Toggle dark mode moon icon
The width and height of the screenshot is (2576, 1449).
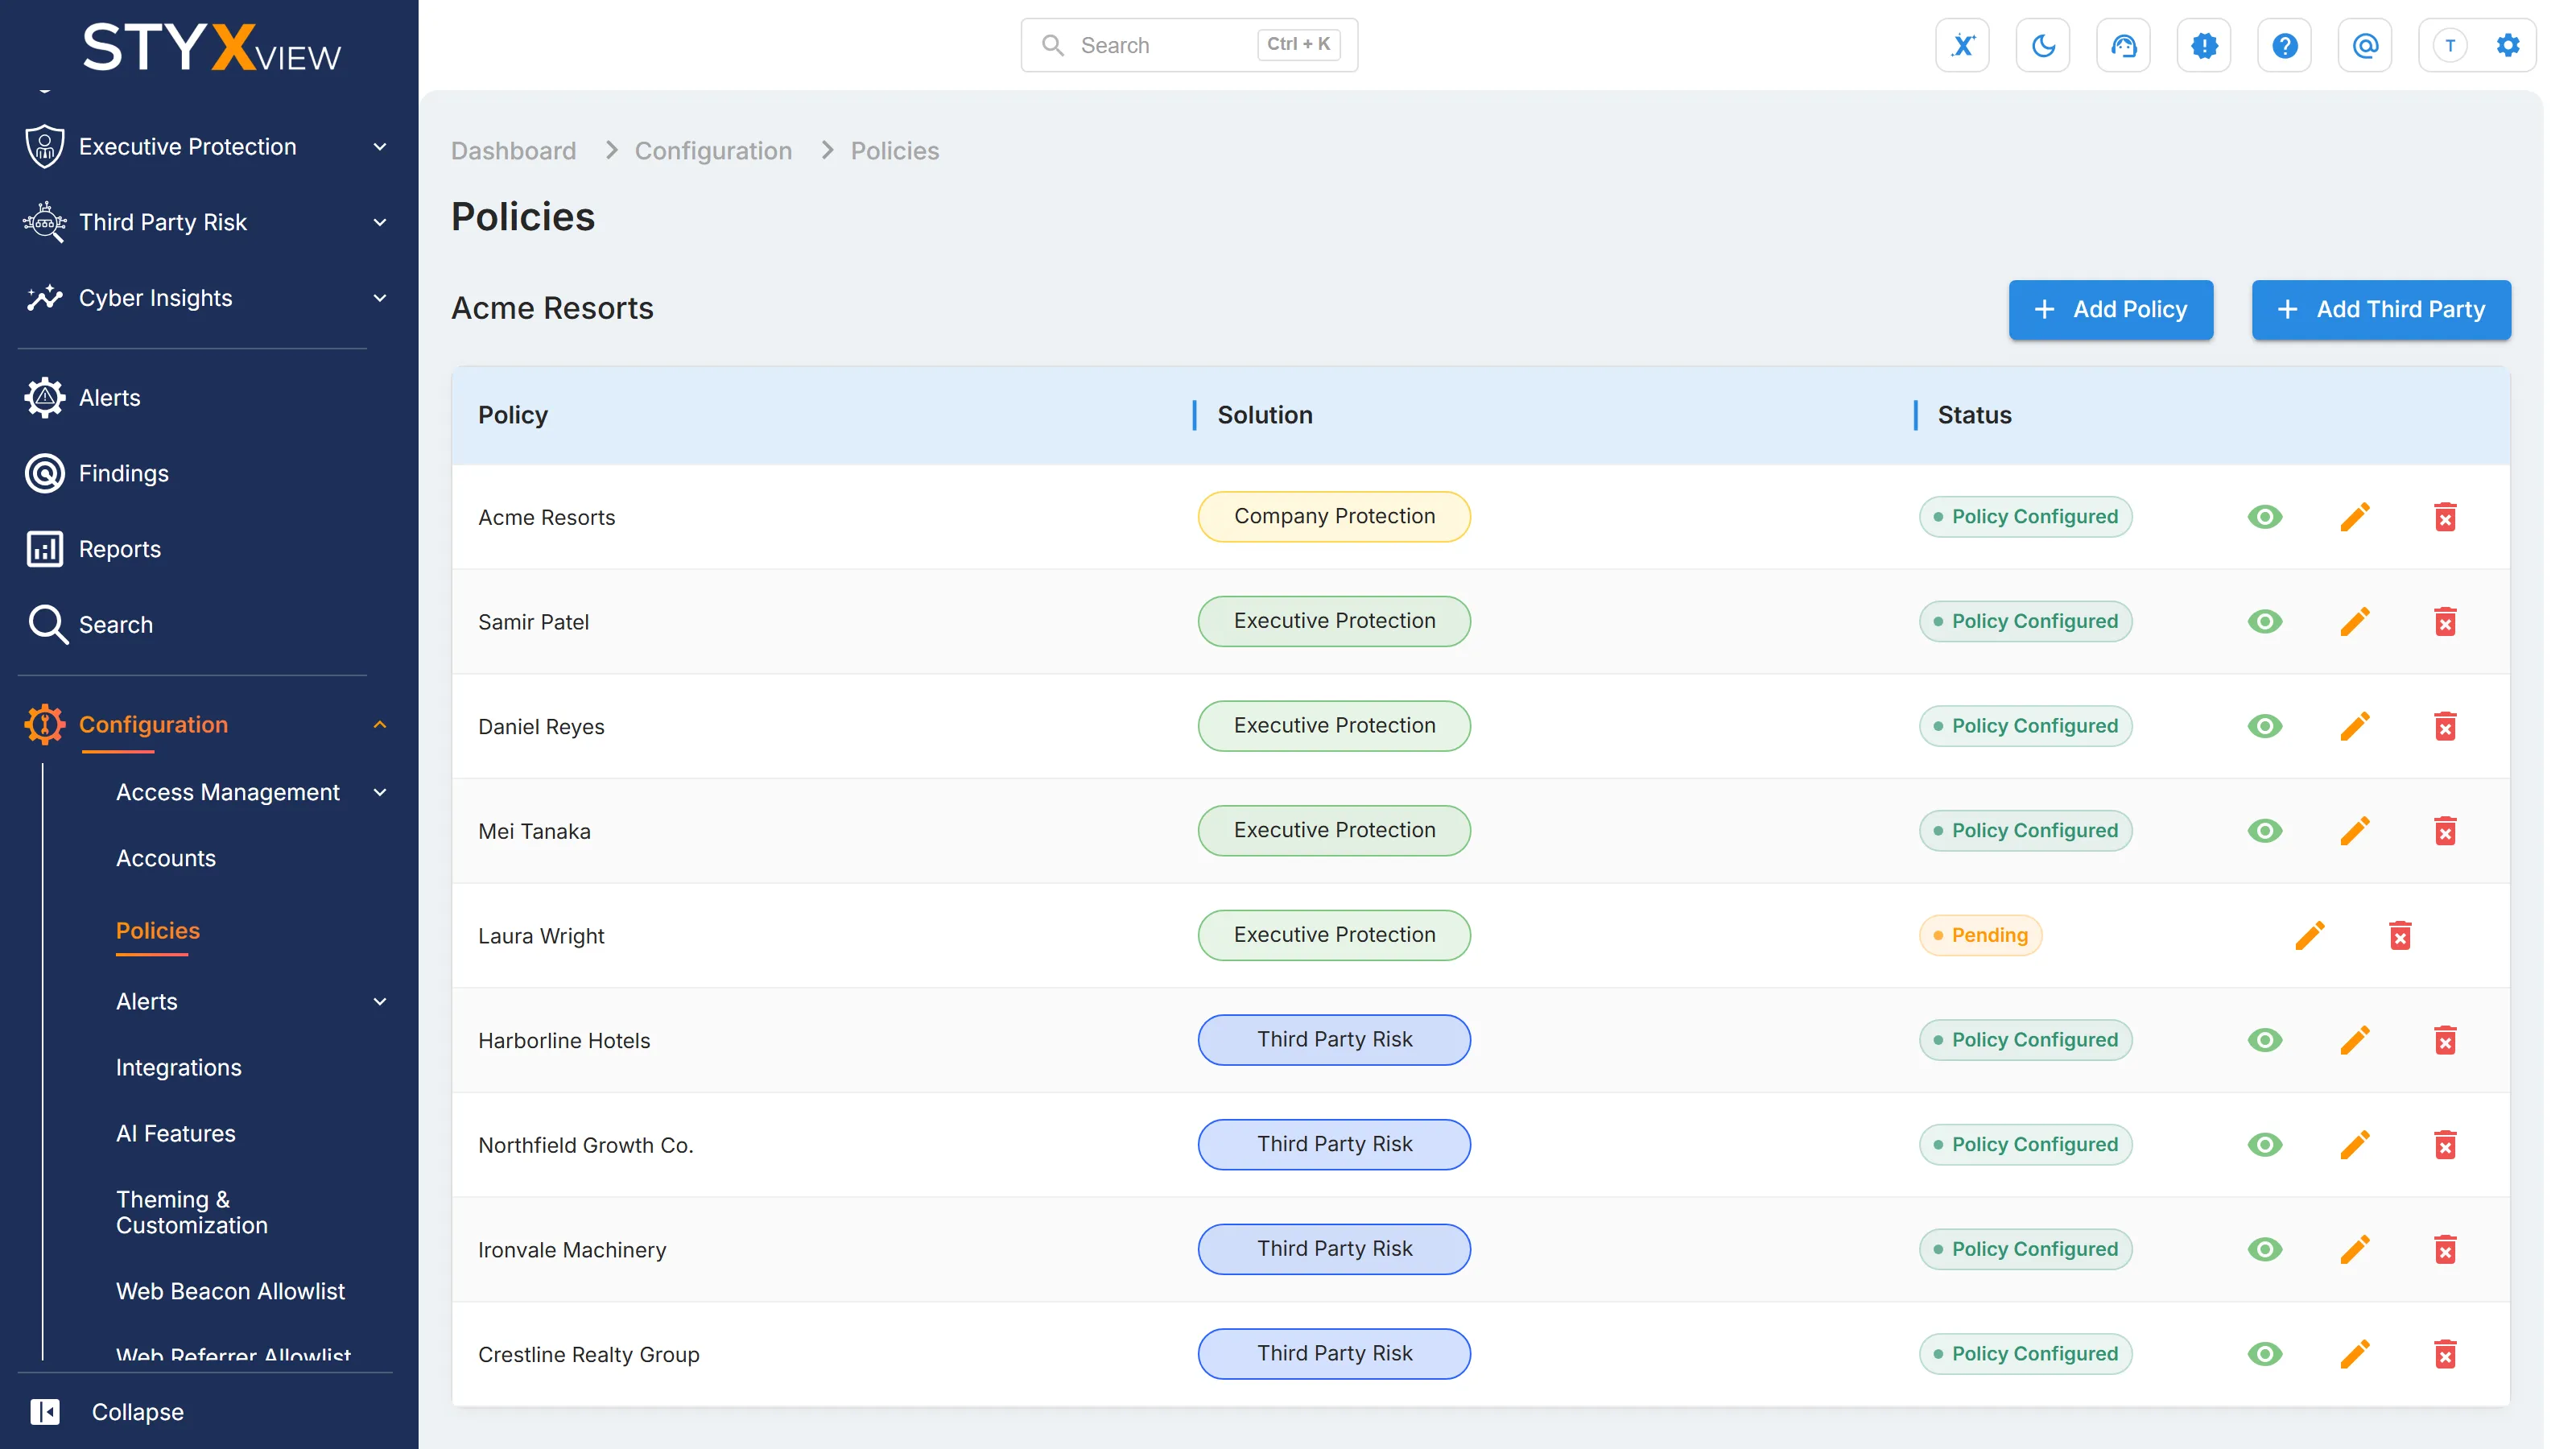pos(2043,45)
